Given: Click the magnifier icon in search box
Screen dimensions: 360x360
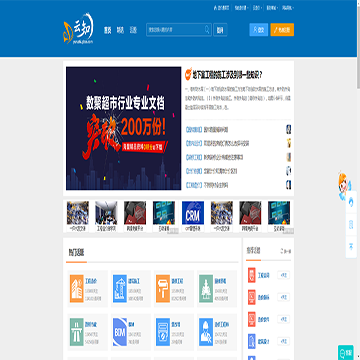Looking at the screenshot, I should pyautogui.click(x=207, y=30).
